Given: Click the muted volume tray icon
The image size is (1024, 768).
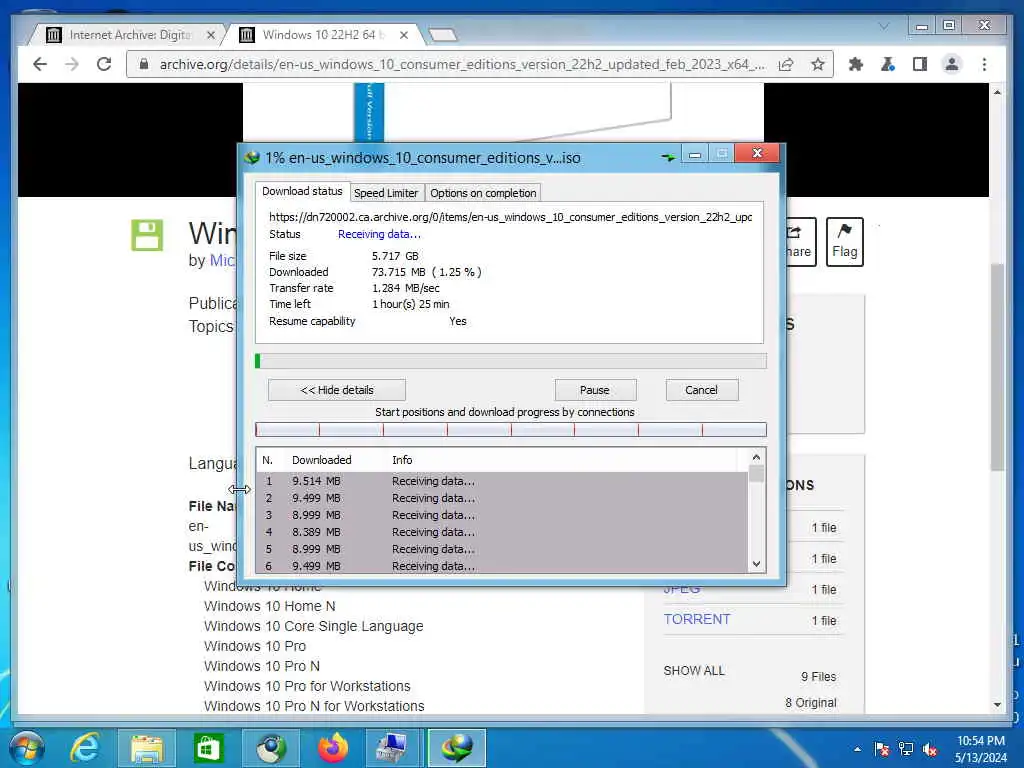Looking at the screenshot, I should [930, 749].
